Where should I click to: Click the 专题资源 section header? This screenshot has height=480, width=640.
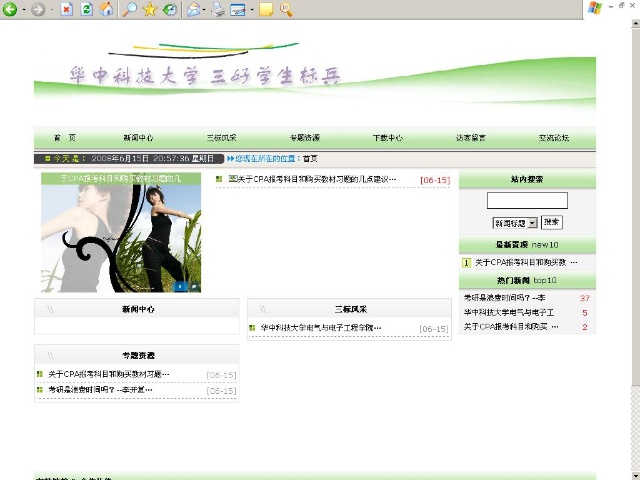[138, 356]
